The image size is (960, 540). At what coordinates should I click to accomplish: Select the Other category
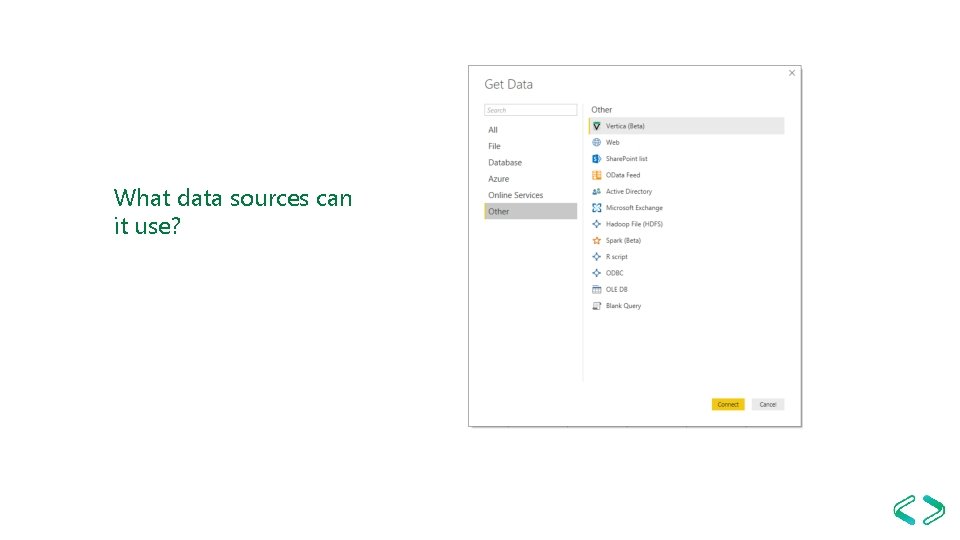pos(530,211)
